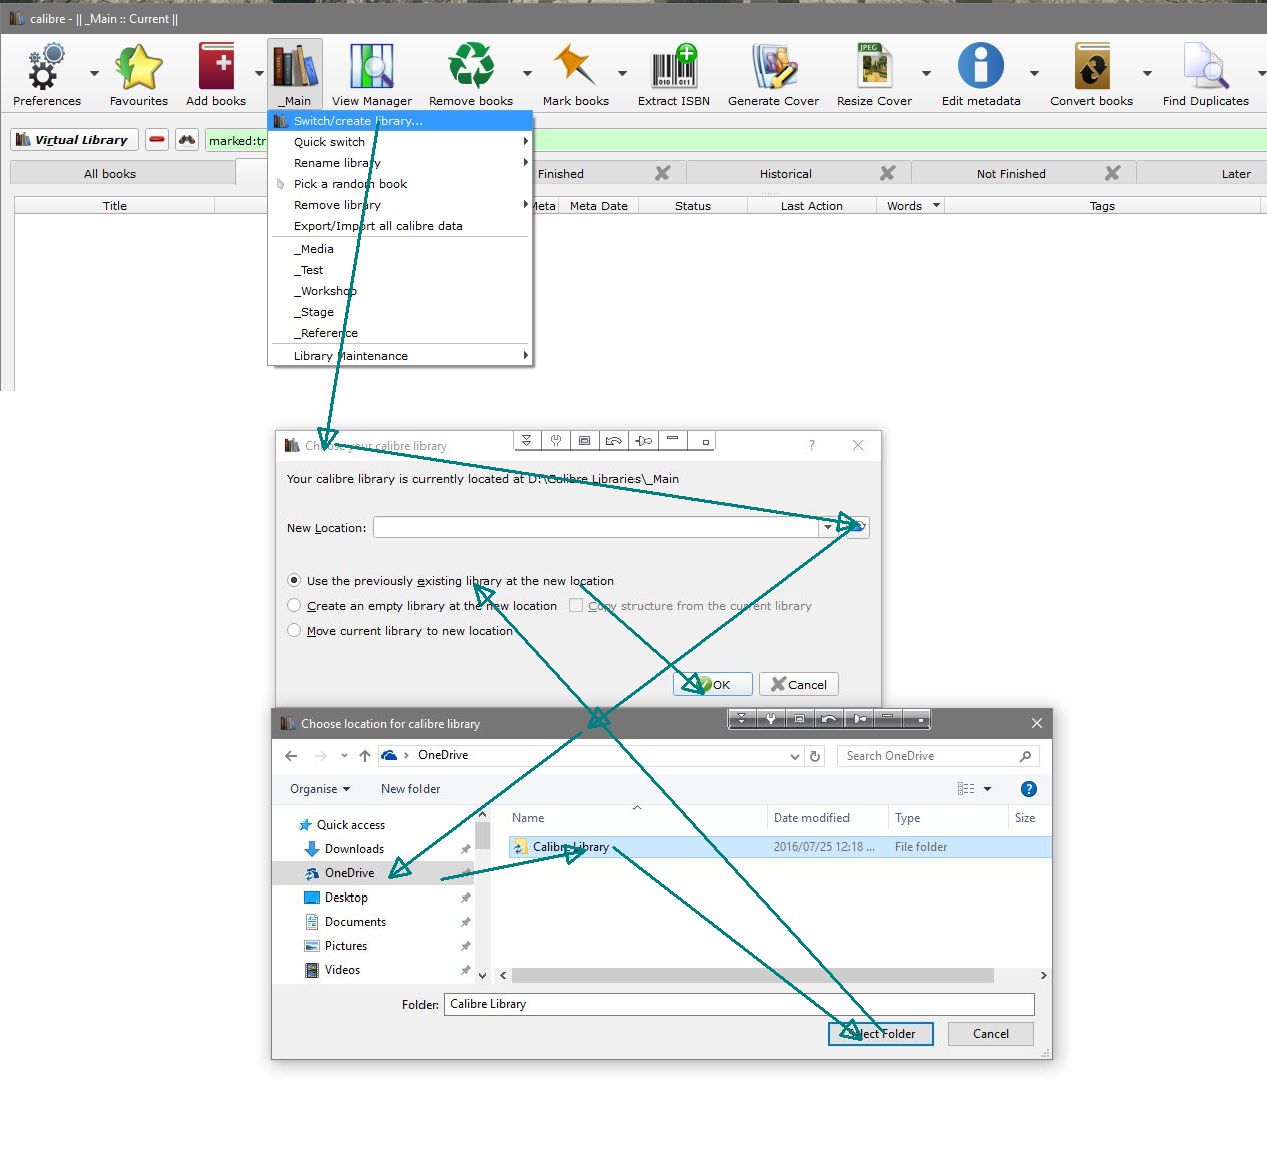Click the Resize Cover icon
This screenshot has height=1149, width=1267.
click(874, 66)
